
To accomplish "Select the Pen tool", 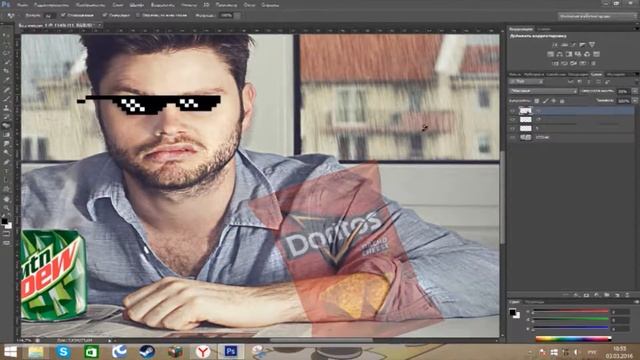I will [6, 162].
